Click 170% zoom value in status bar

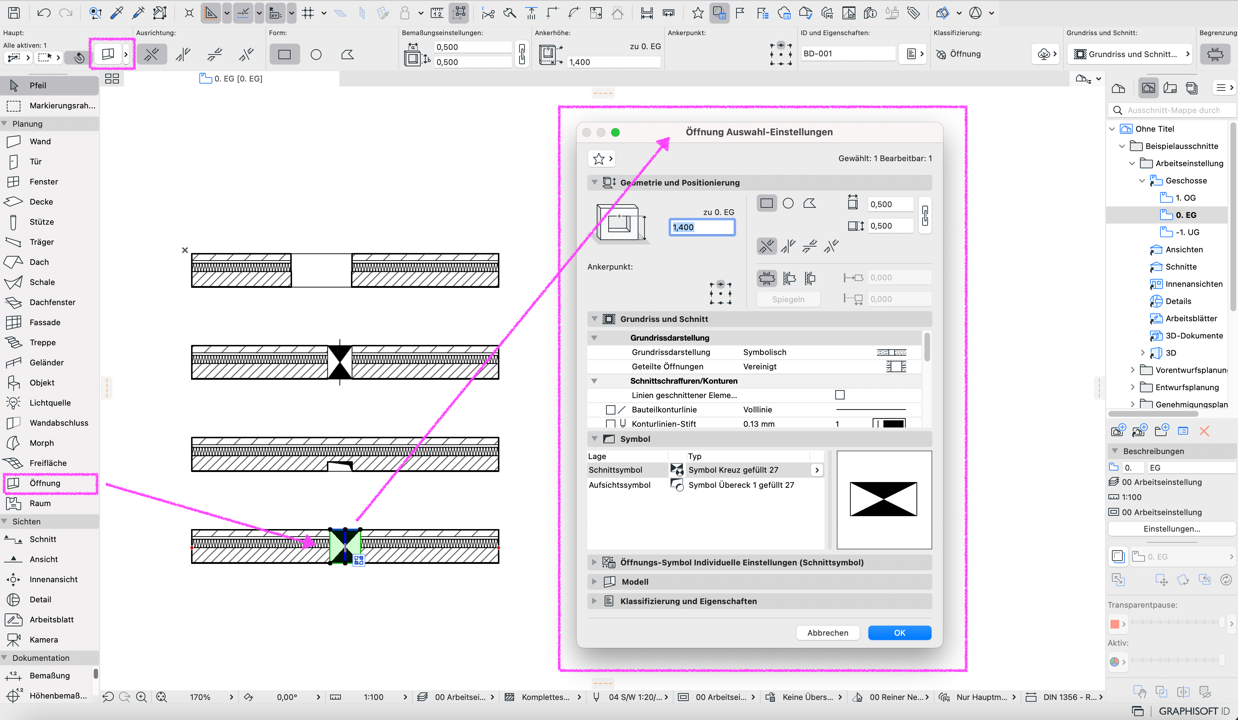tap(200, 697)
